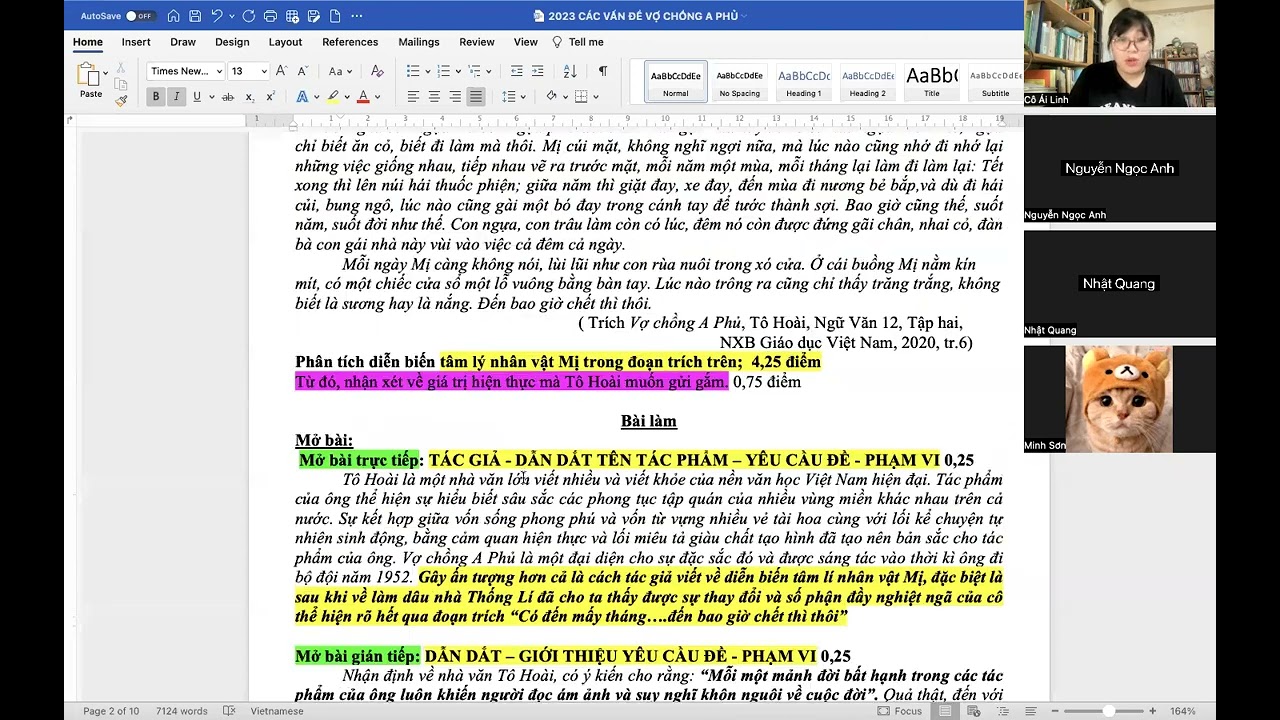Apply the Title style
The width and height of the screenshot is (1280, 720).
(931, 82)
